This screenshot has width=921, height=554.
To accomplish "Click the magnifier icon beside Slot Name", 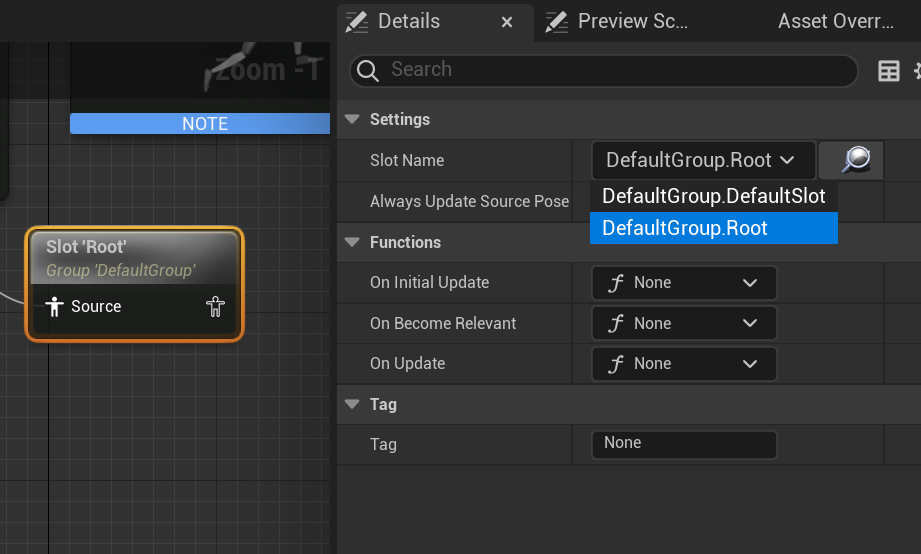I will (851, 160).
